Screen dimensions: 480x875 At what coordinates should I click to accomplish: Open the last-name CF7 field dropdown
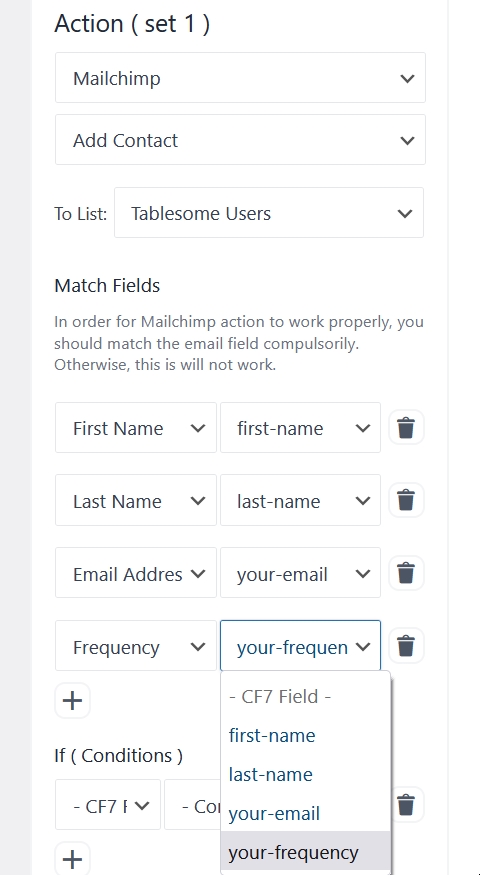pos(300,500)
